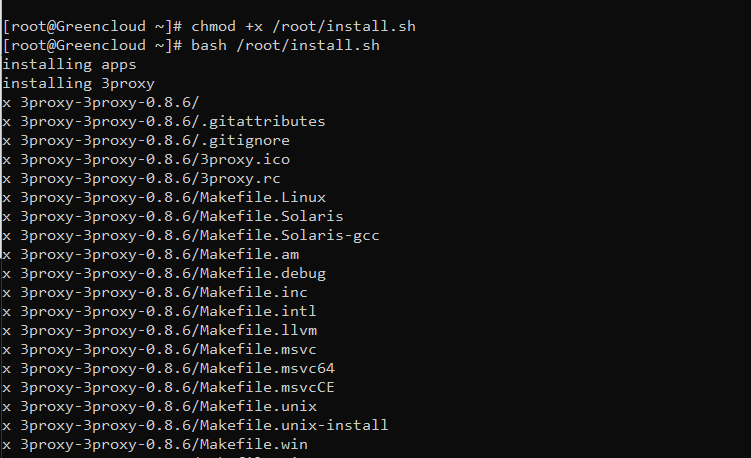Click the Makefile.unix-install entry

(x=195, y=425)
